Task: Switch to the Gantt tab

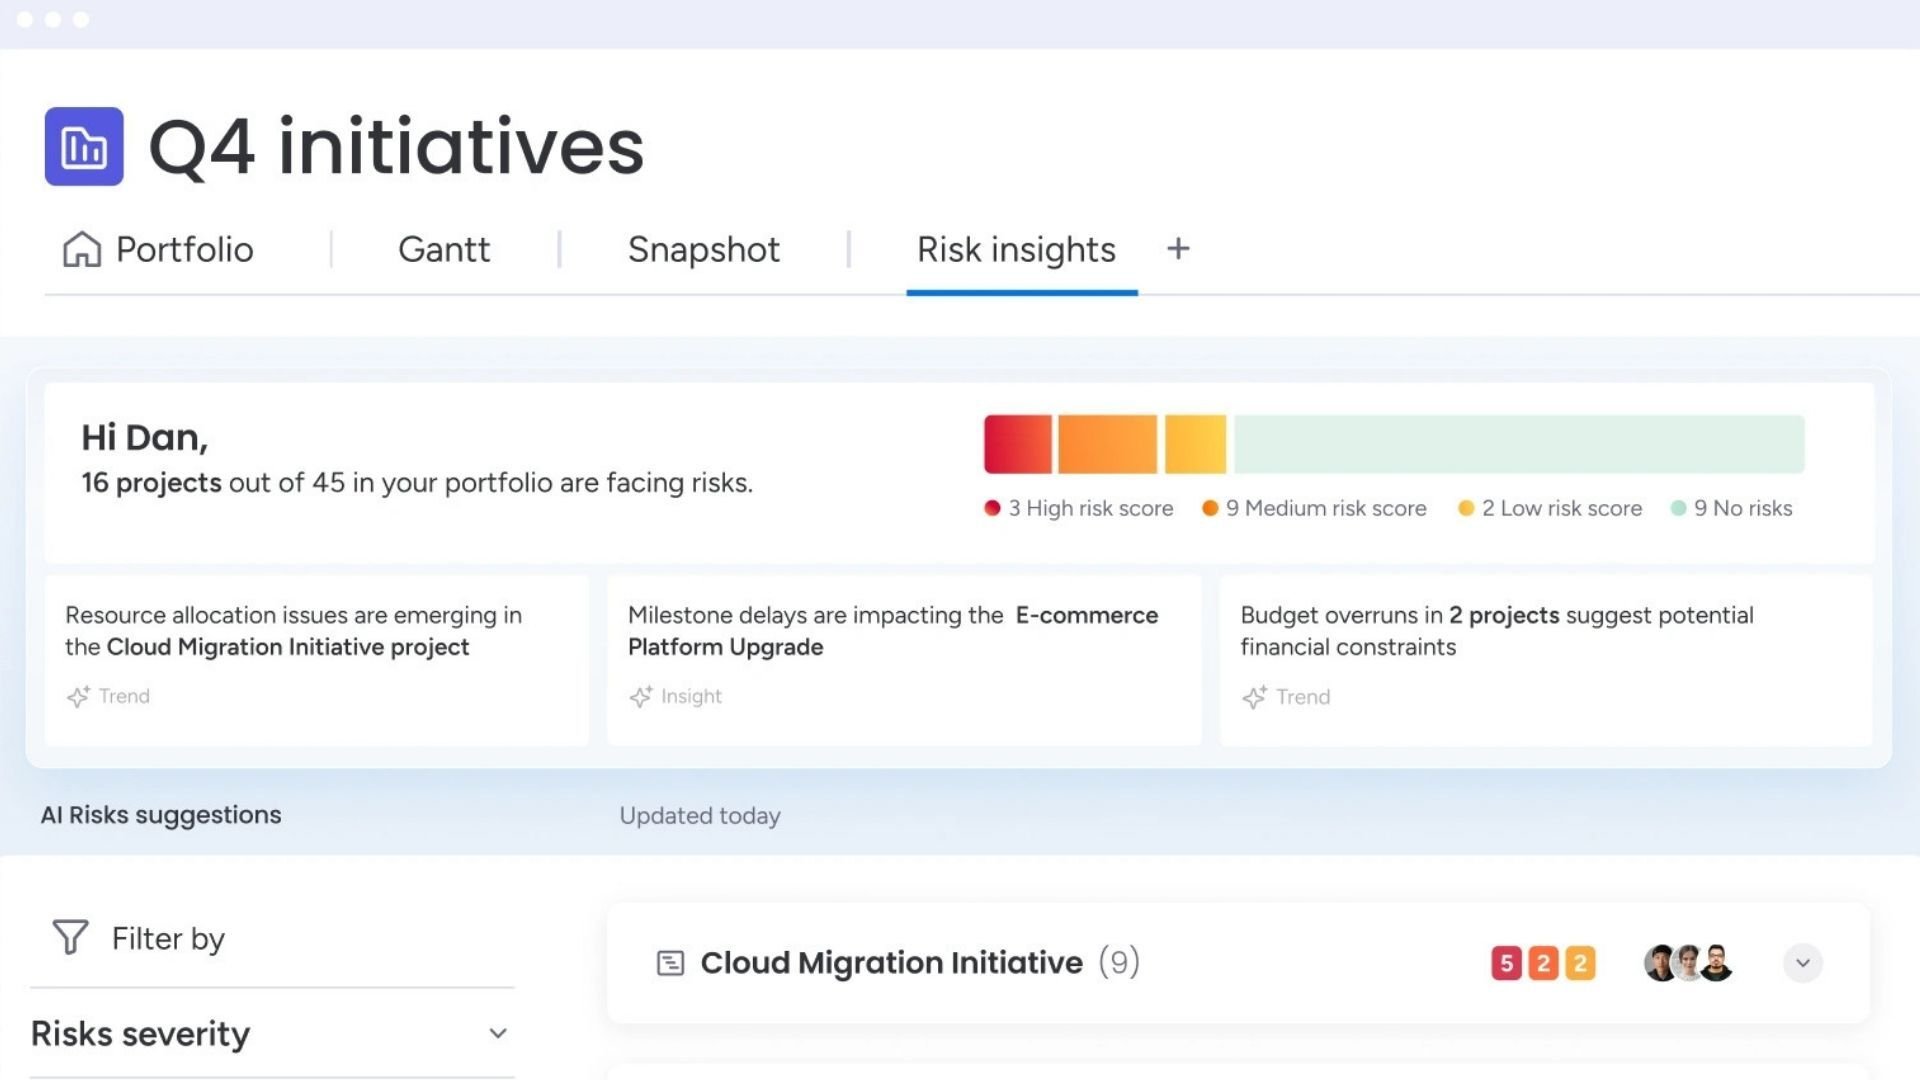Action: (443, 249)
